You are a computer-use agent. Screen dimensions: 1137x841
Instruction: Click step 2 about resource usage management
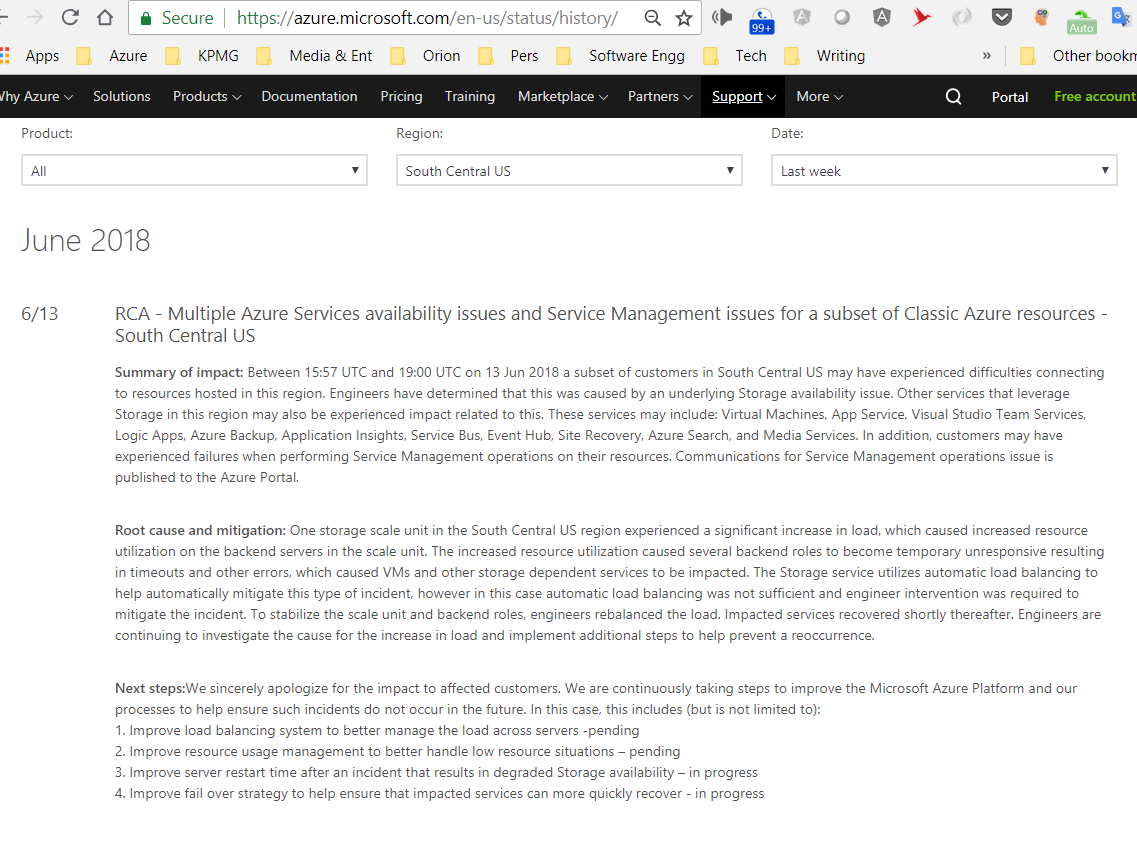(397, 752)
